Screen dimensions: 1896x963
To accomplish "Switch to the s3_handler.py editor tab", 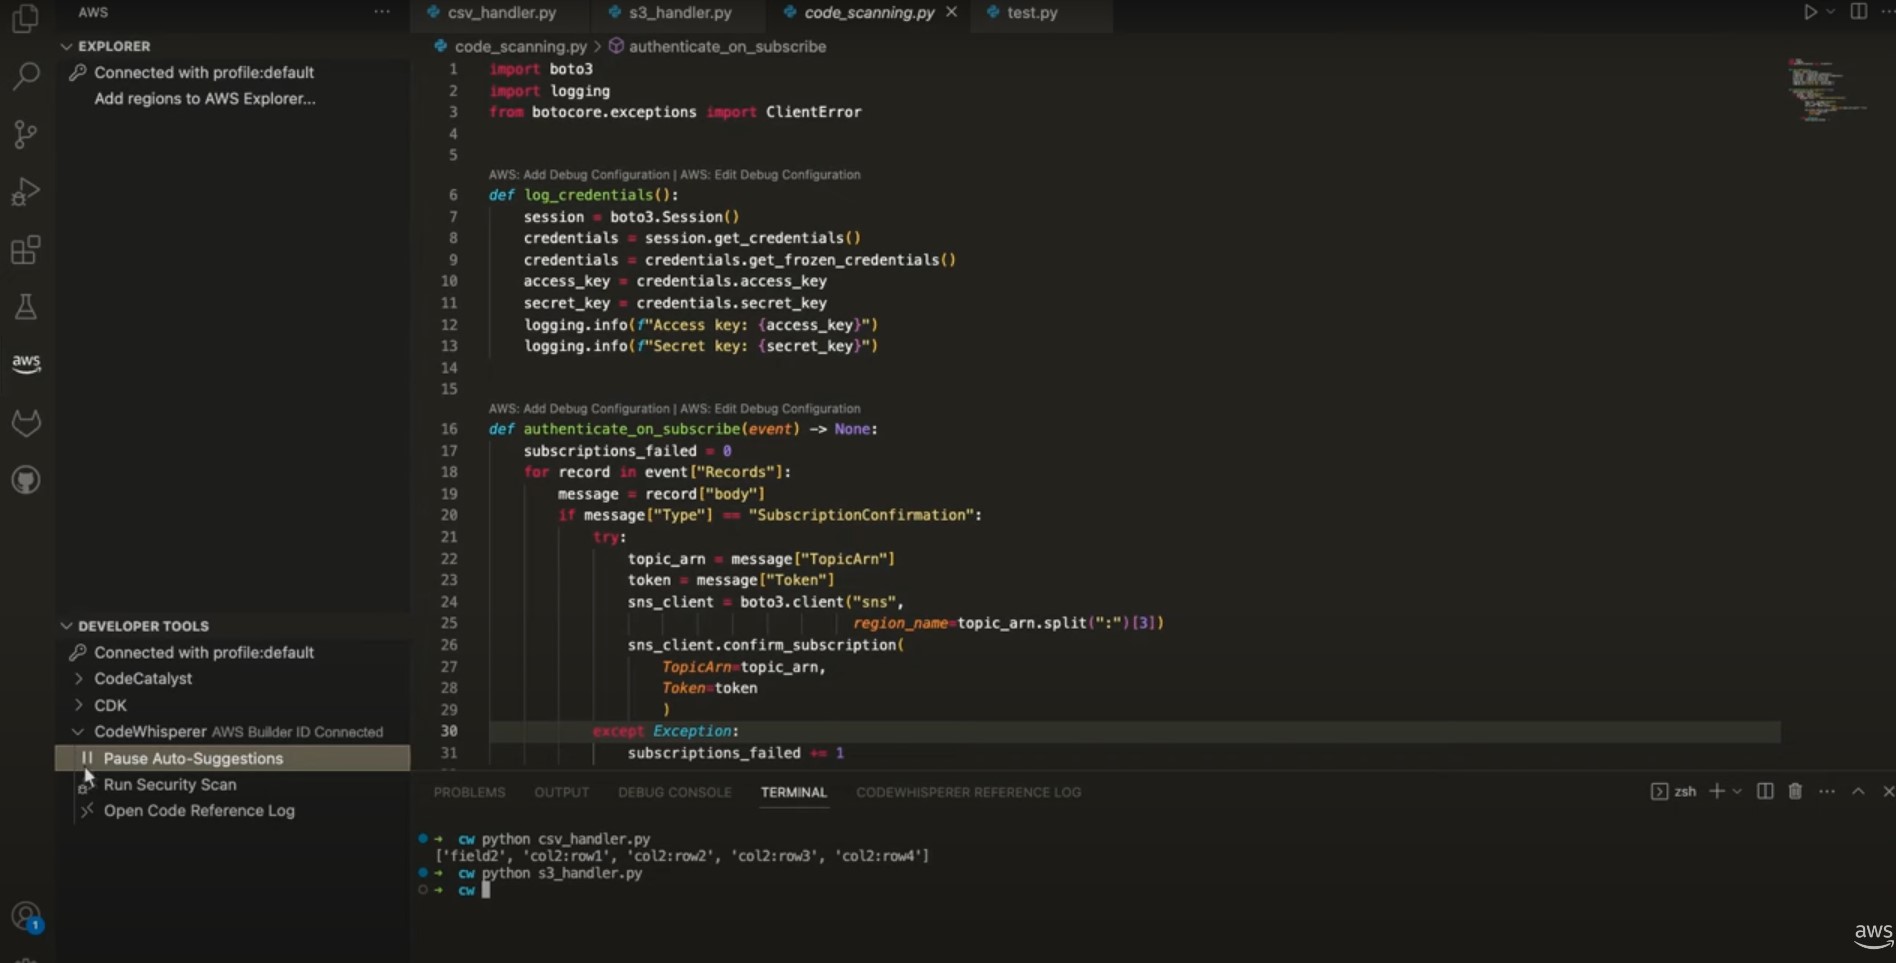I will pos(680,13).
